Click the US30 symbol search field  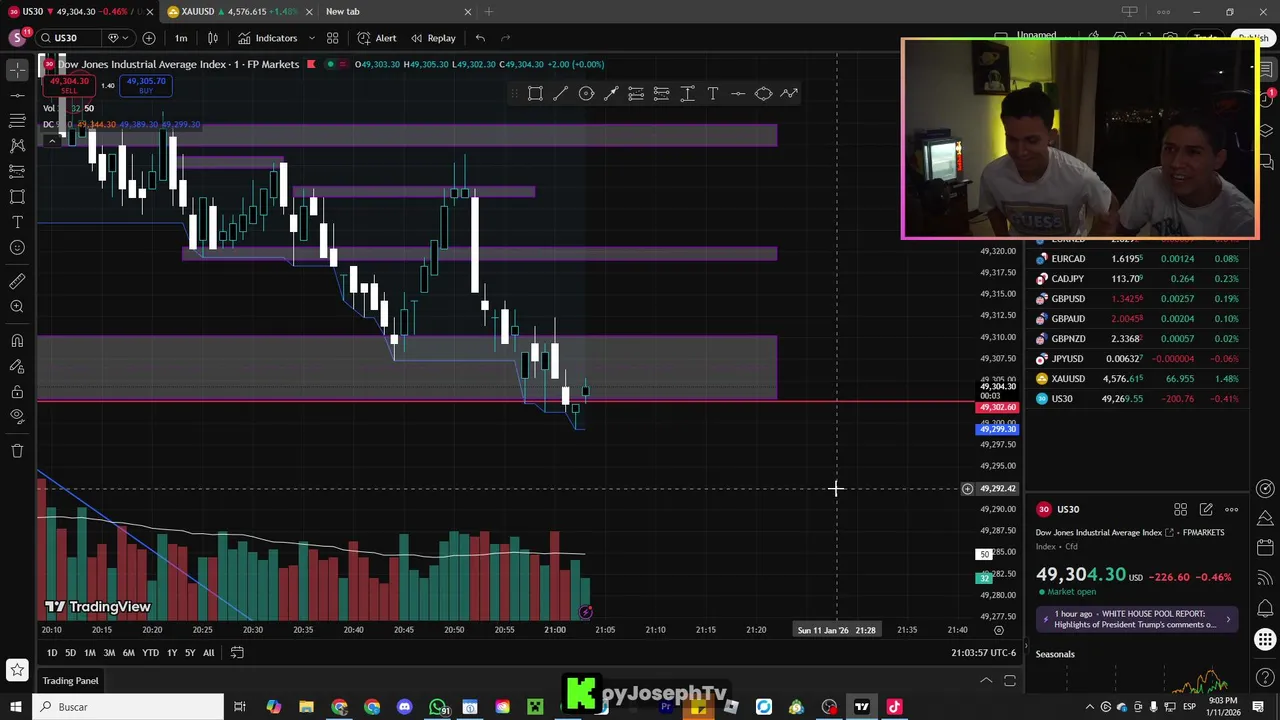(68, 38)
